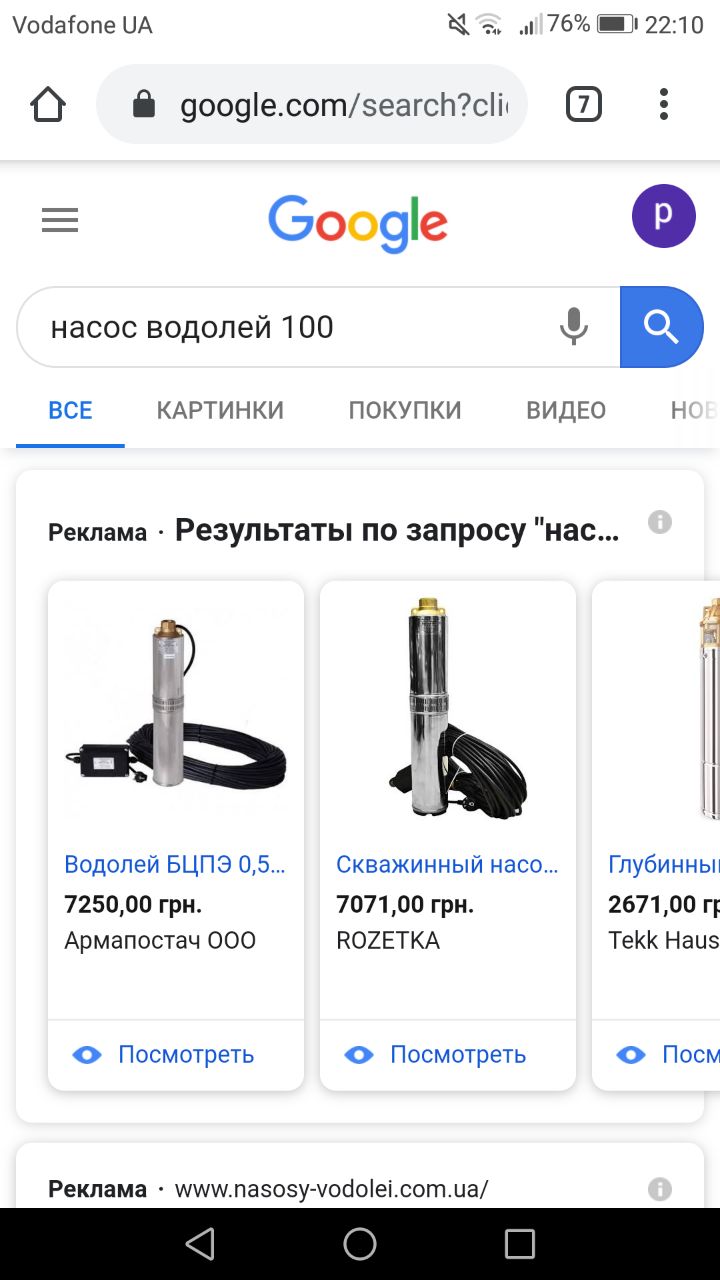Open Chrome three-dot overflow menu
Image resolution: width=720 pixels, height=1280 pixels.
[x=664, y=104]
